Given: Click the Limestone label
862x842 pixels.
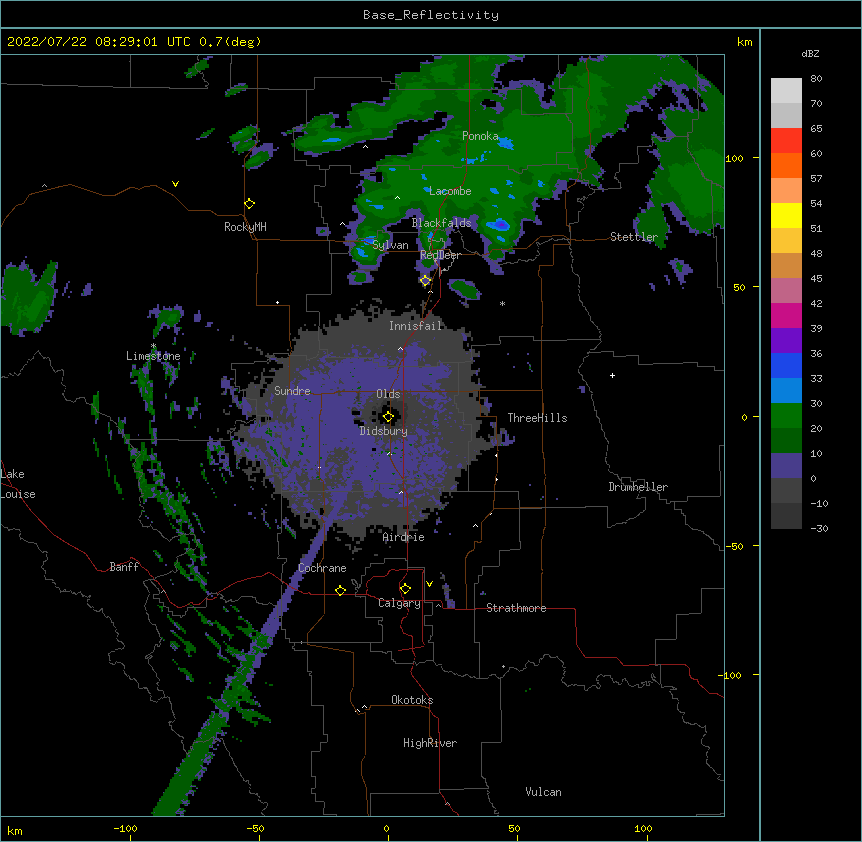Looking at the screenshot, I should pos(153,356).
